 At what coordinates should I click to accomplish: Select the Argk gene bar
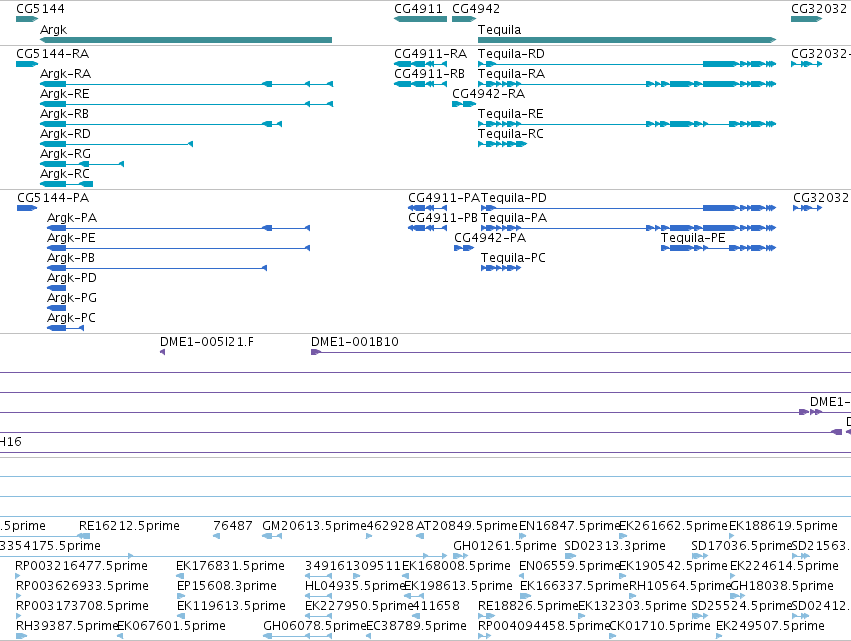coord(186,40)
